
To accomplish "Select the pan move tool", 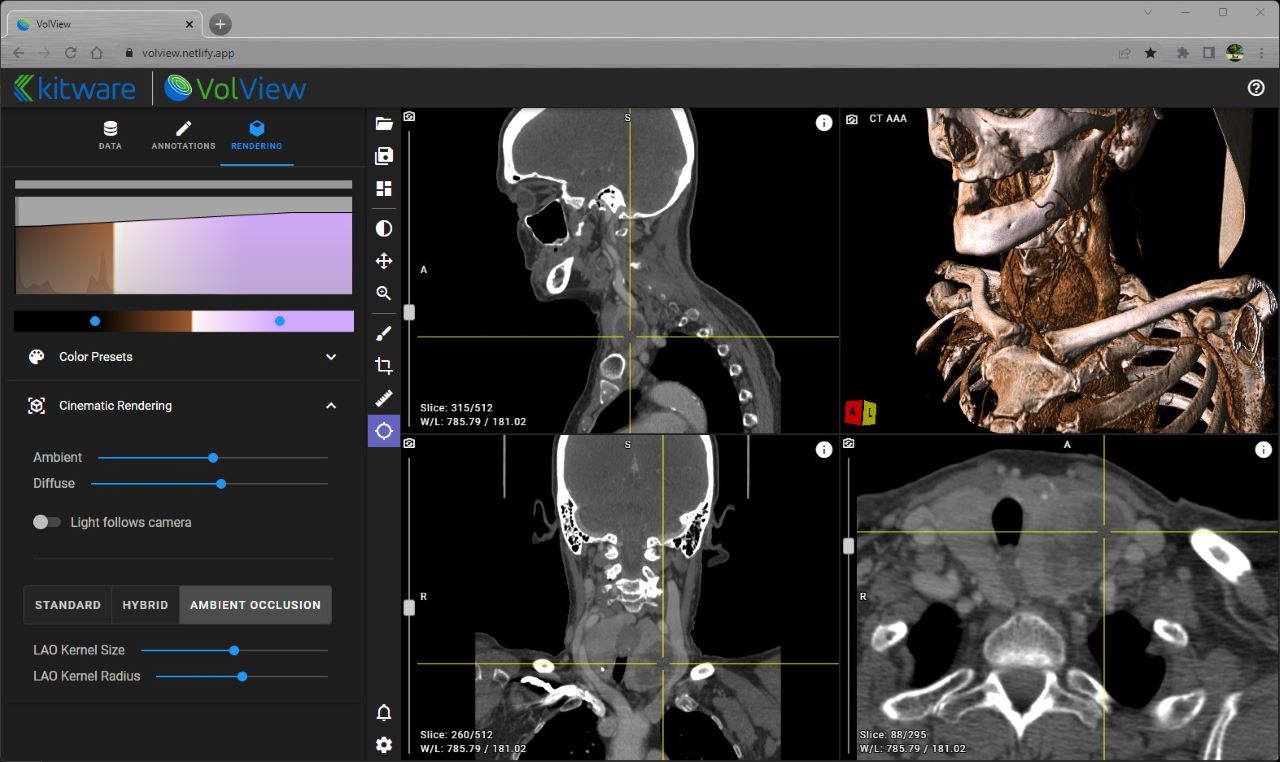I will (x=384, y=261).
